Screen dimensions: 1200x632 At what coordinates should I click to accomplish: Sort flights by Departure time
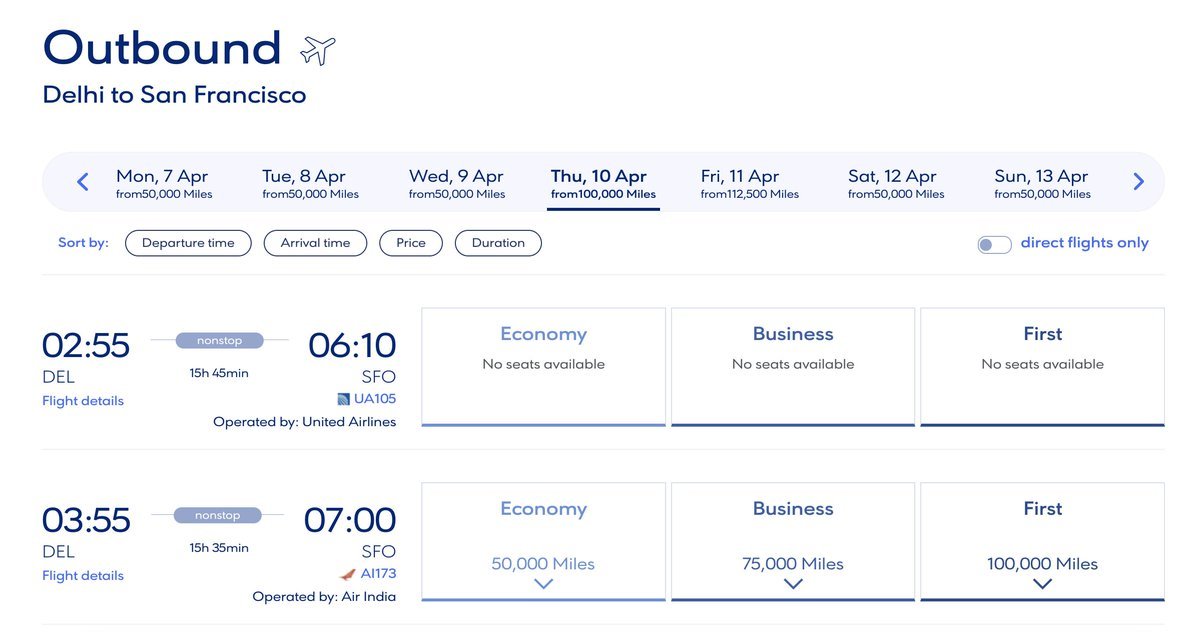188,243
